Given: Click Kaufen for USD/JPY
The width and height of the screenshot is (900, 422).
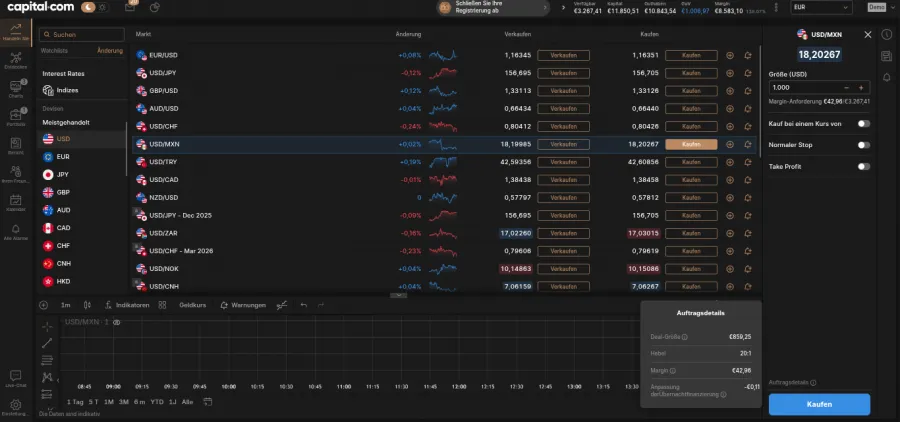Looking at the screenshot, I should [x=691, y=73].
